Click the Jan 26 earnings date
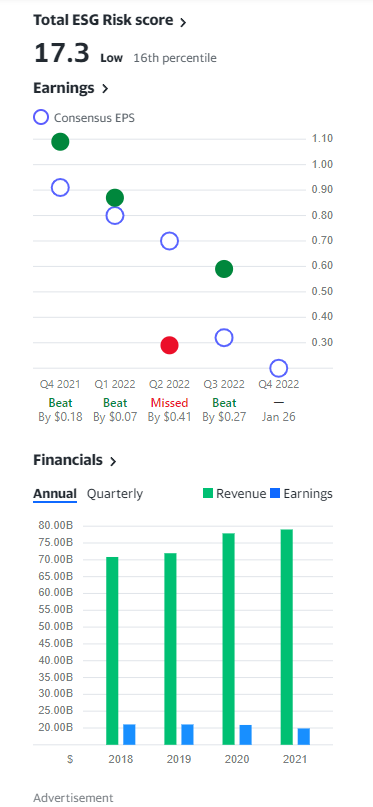This screenshot has height=807, width=373. tap(278, 417)
